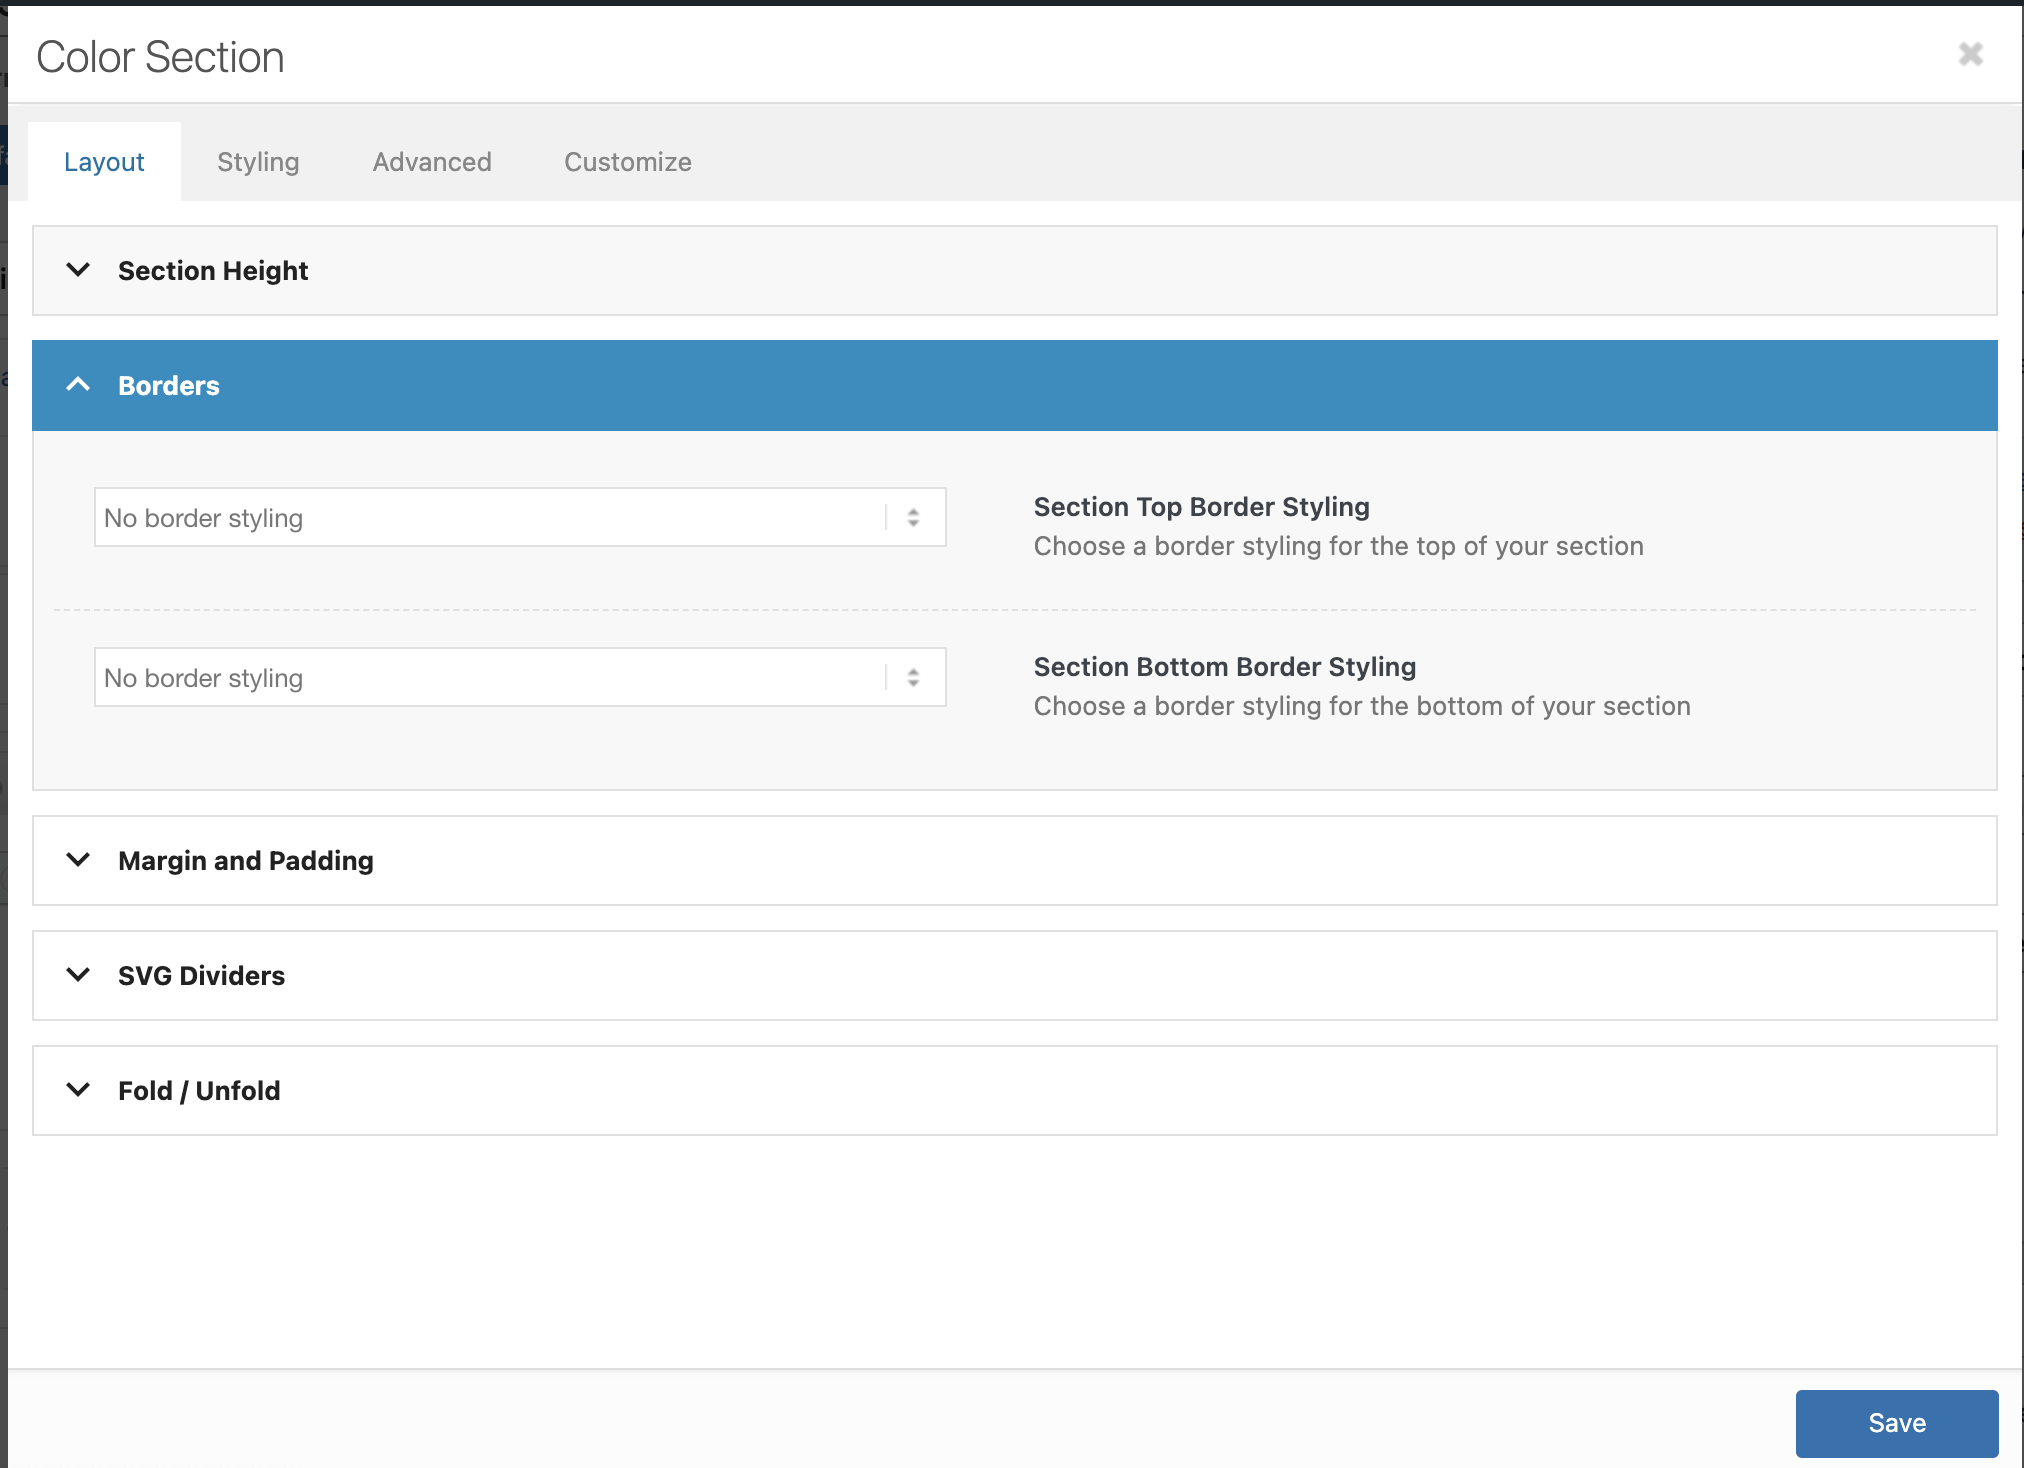Open the Section Bottom Border Styling dropdown

click(x=490, y=678)
